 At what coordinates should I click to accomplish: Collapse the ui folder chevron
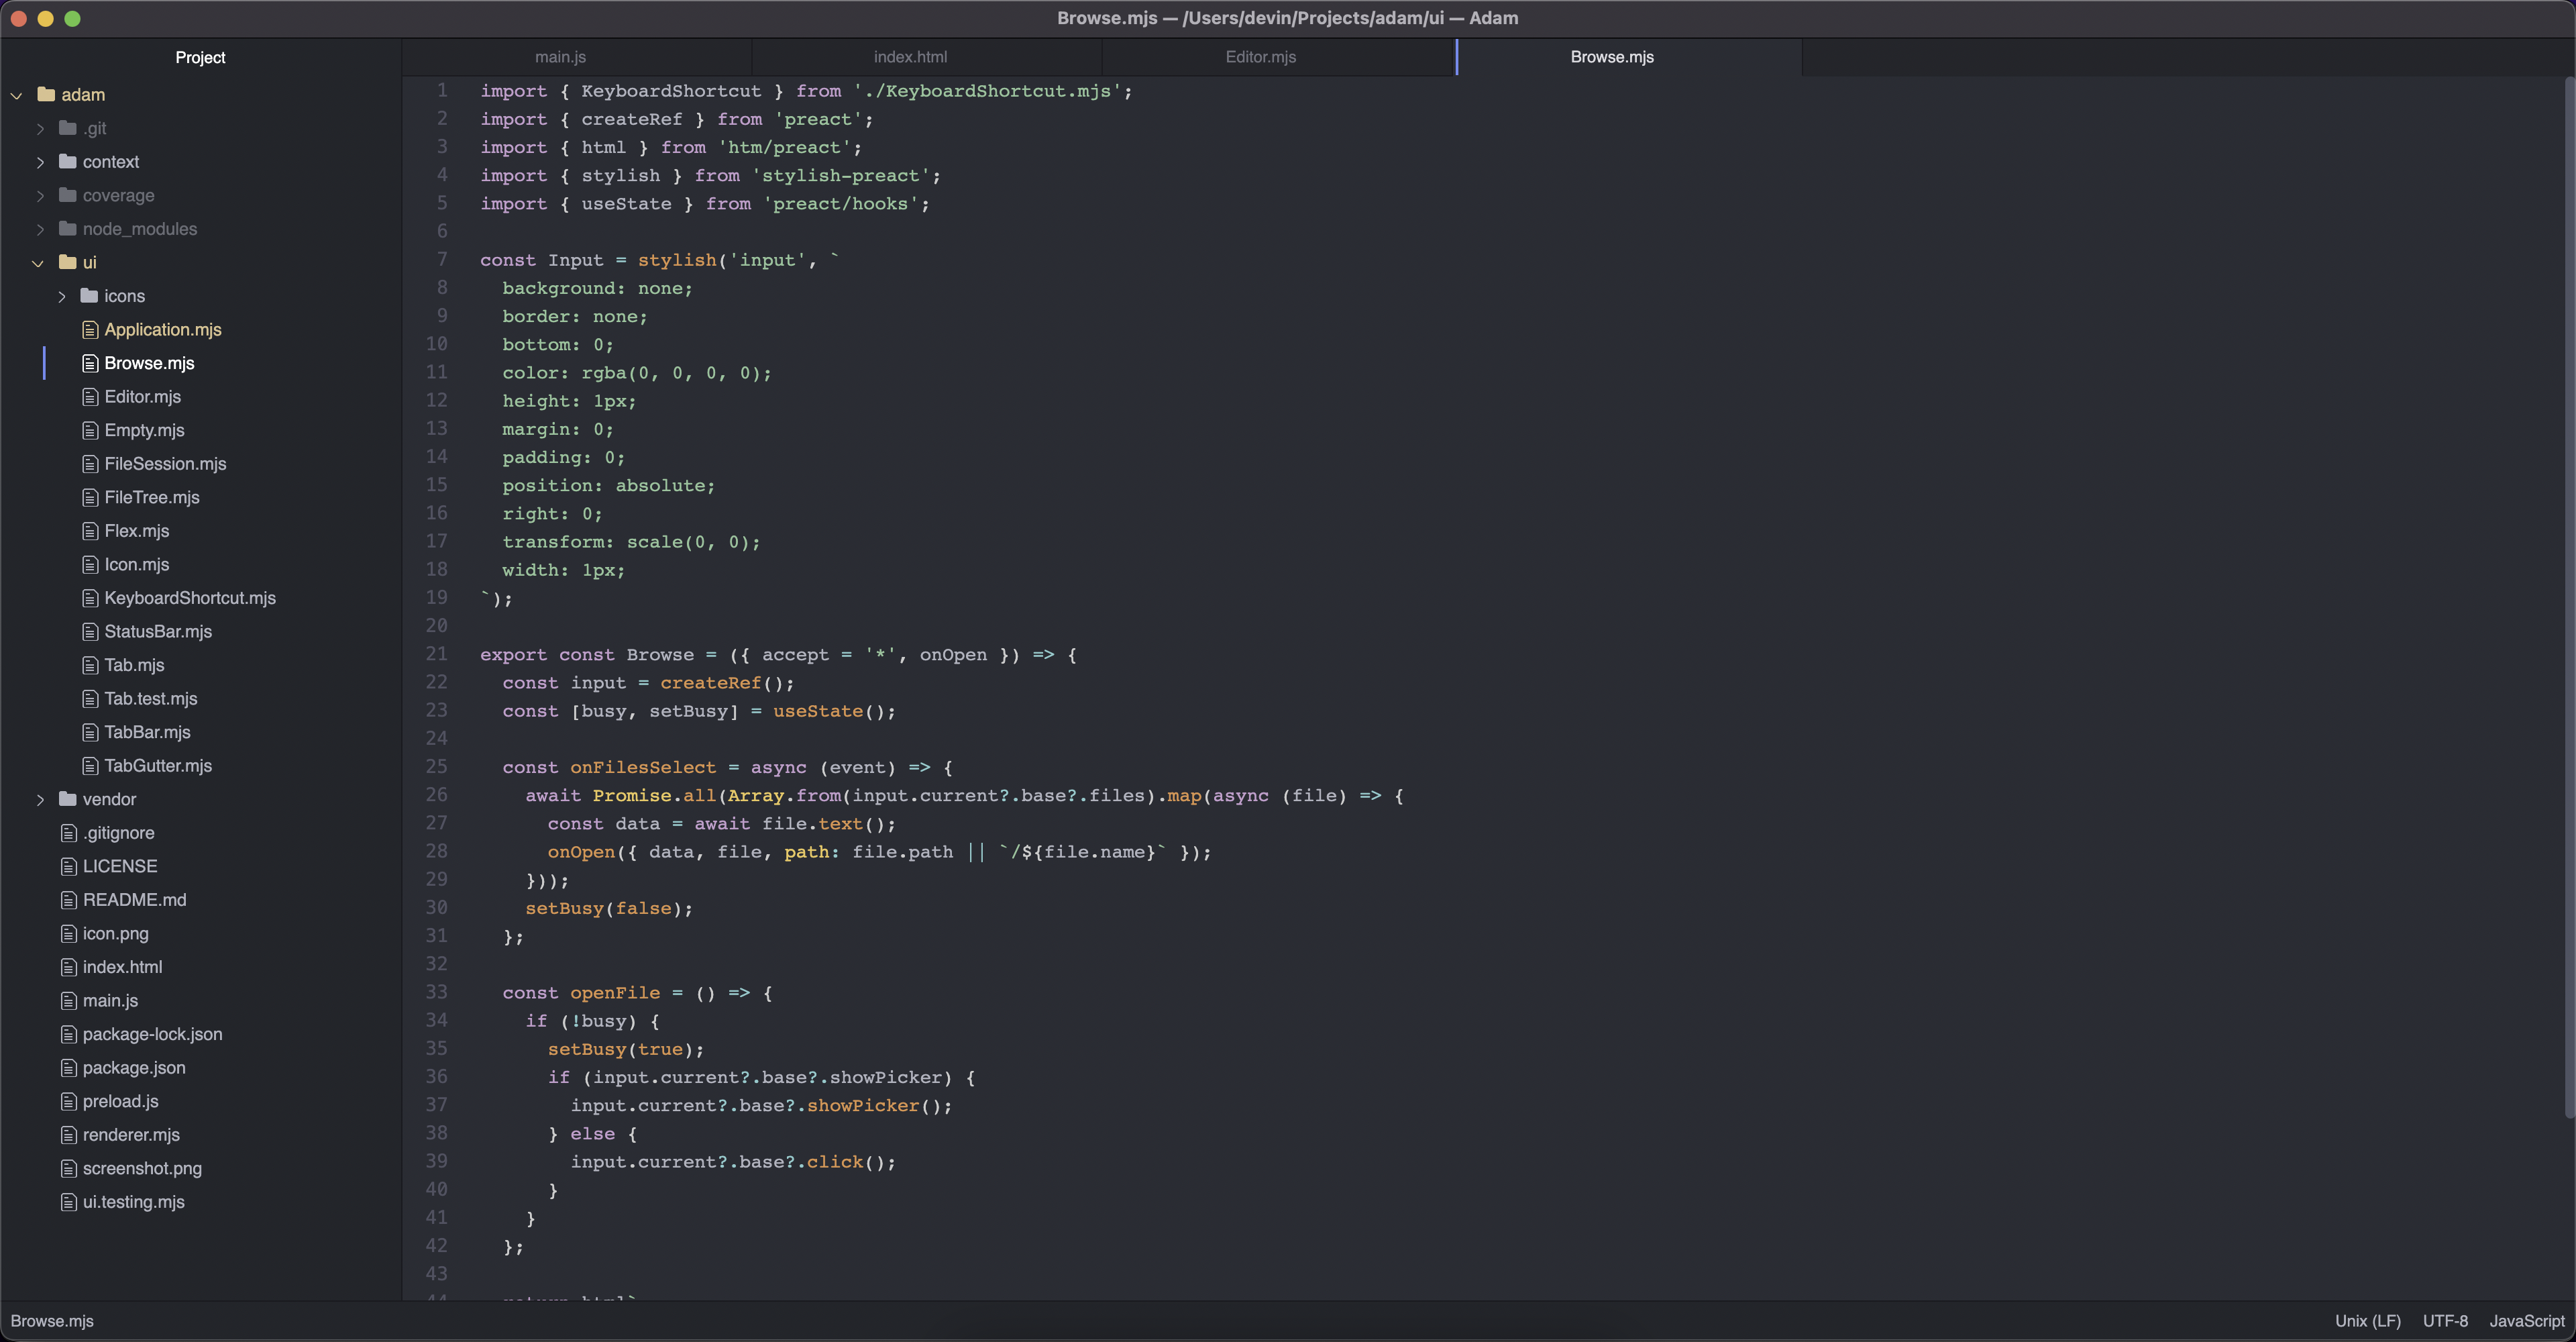38,263
